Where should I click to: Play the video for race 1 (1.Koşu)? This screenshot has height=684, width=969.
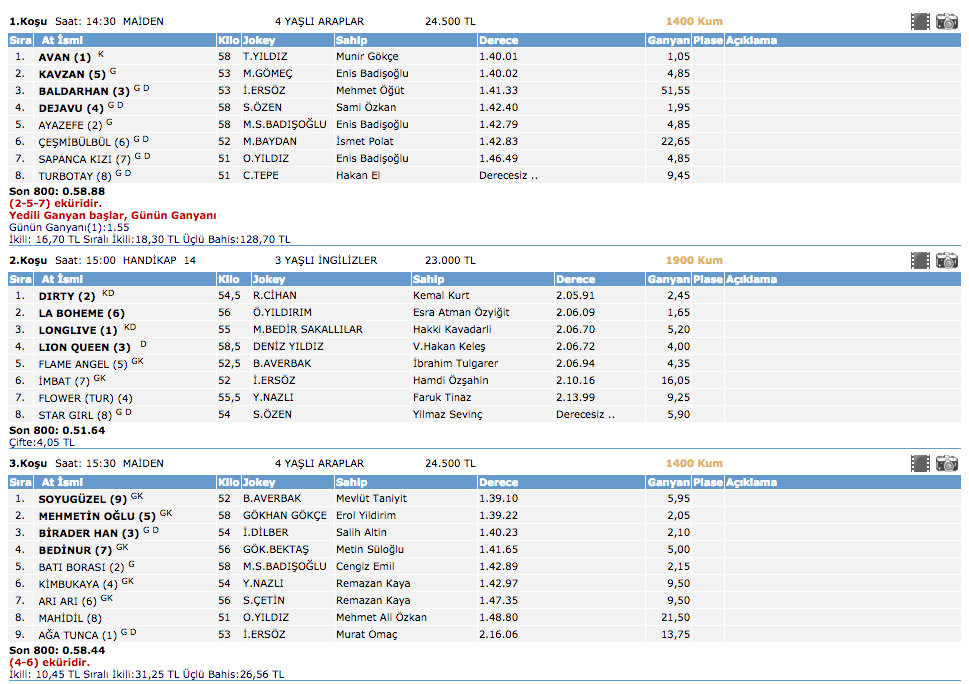920,21
